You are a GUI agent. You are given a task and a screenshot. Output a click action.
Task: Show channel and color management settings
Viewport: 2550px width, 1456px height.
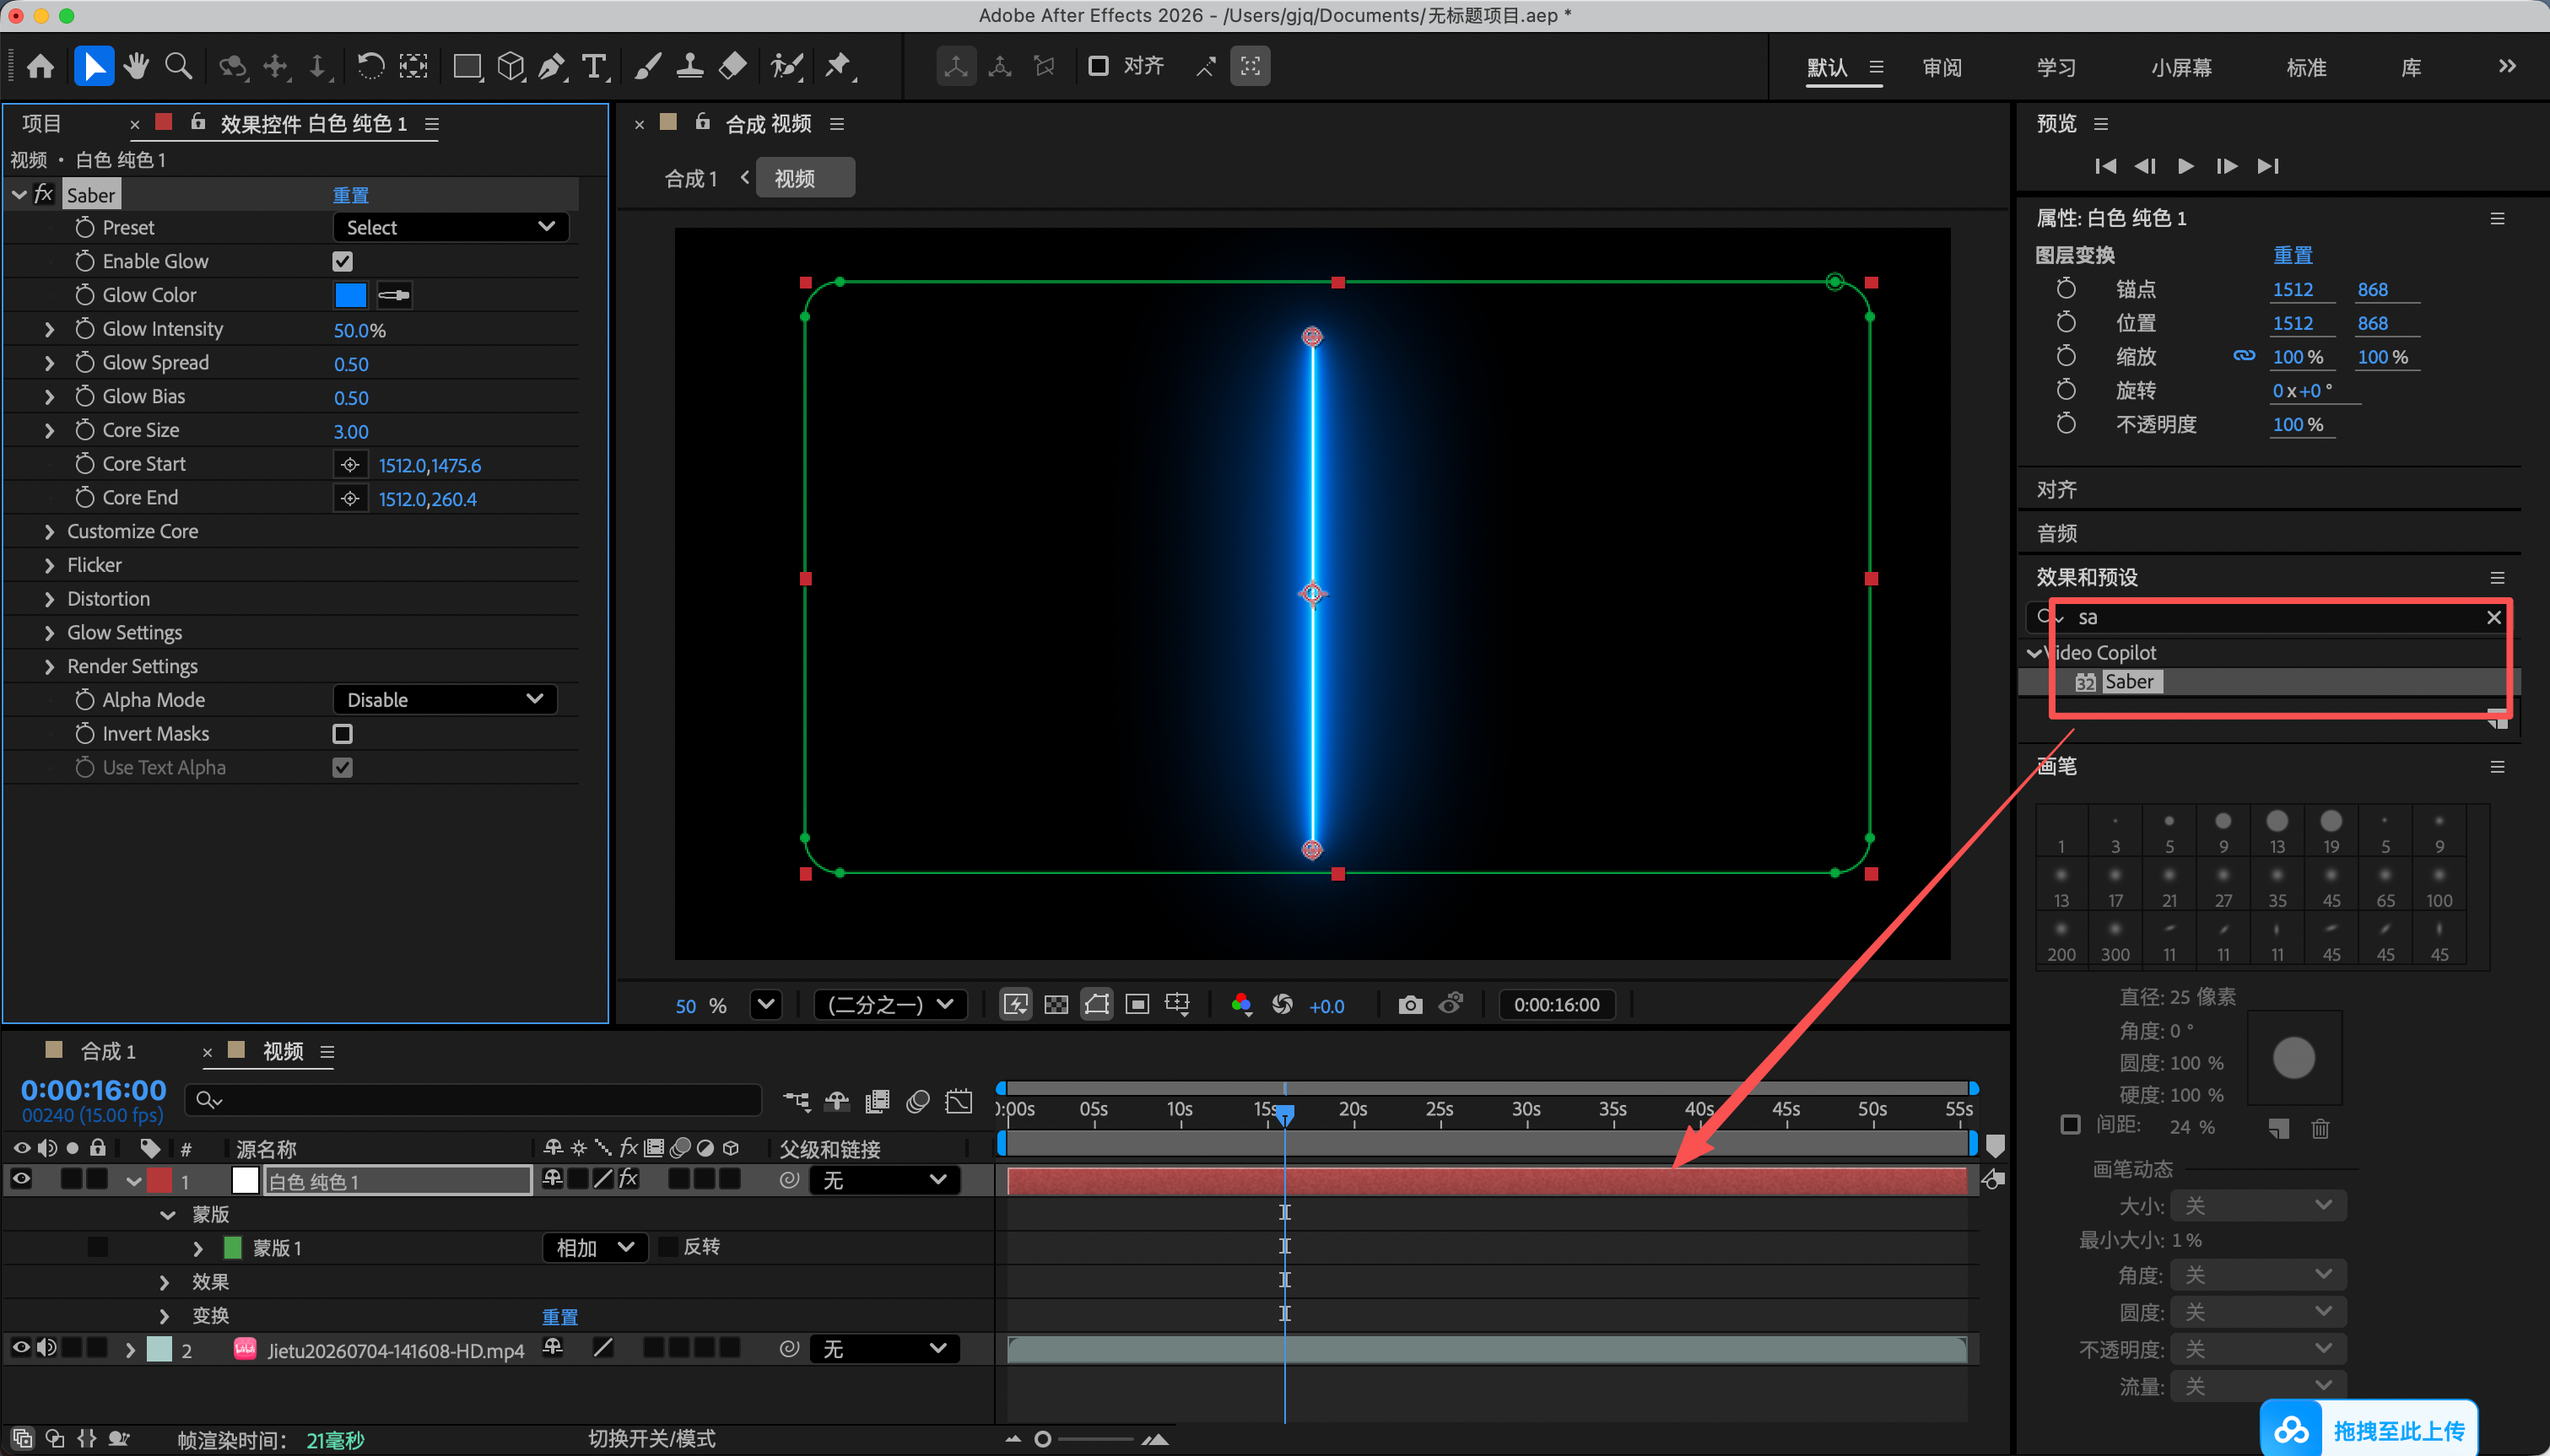coord(1241,1005)
